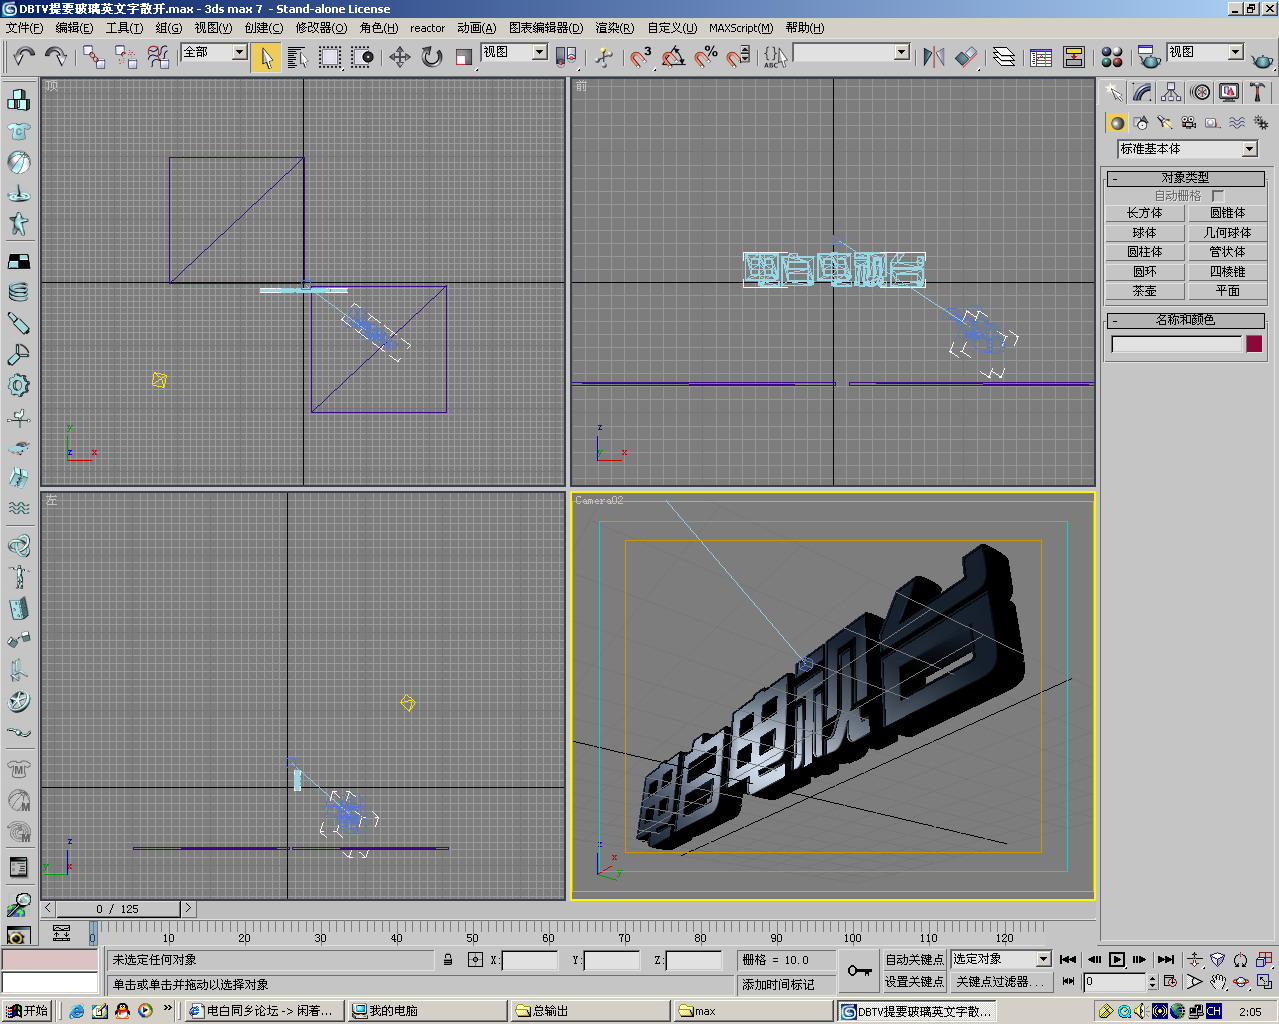Viewport: 1279px width, 1024px height.
Task: Select the Move transform tool
Action: click(399, 57)
